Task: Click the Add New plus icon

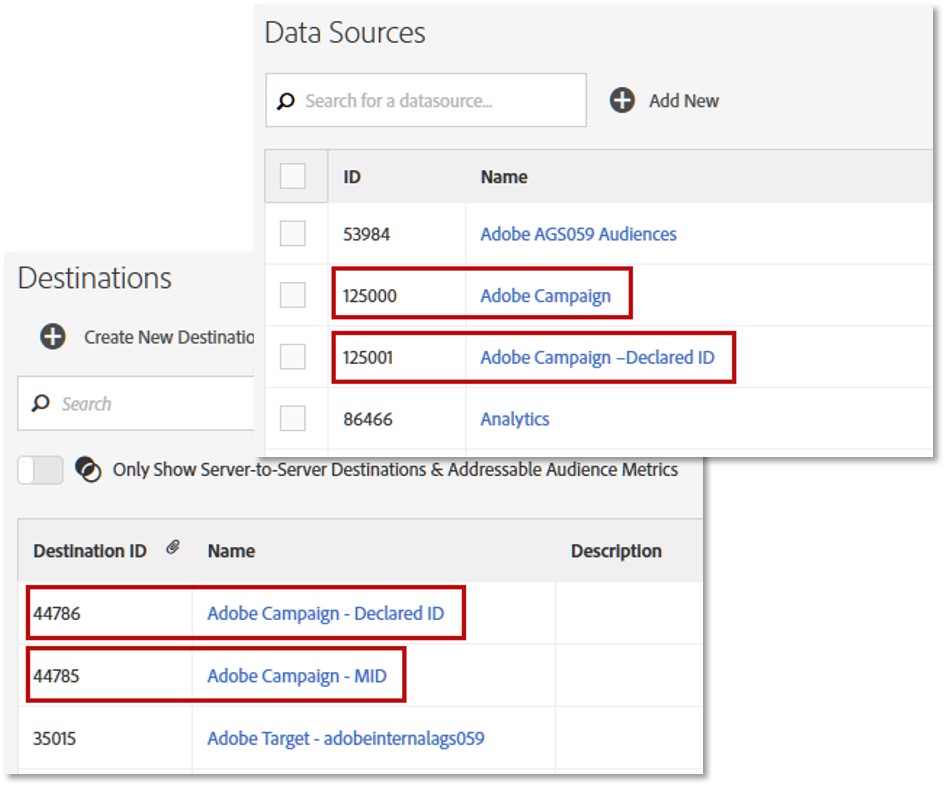Action: pyautogui.click(x=622, y=100)
